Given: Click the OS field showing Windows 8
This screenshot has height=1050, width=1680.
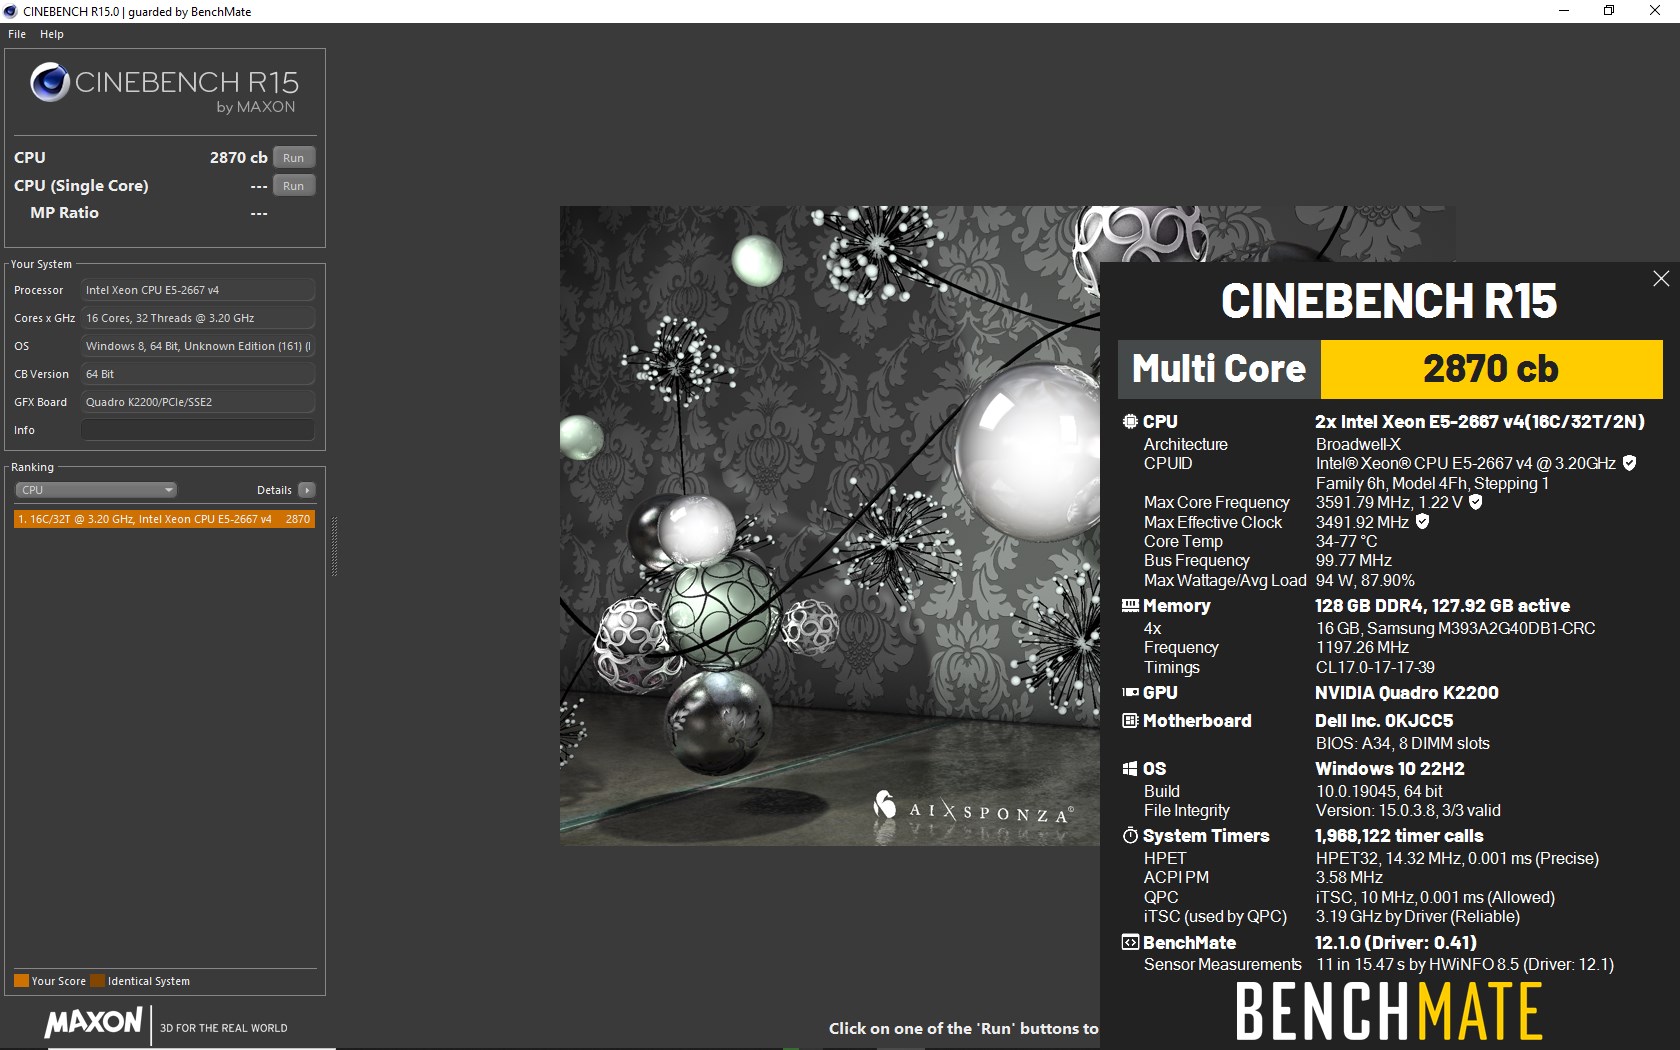Looking at the screenshot, I should 198,346.
